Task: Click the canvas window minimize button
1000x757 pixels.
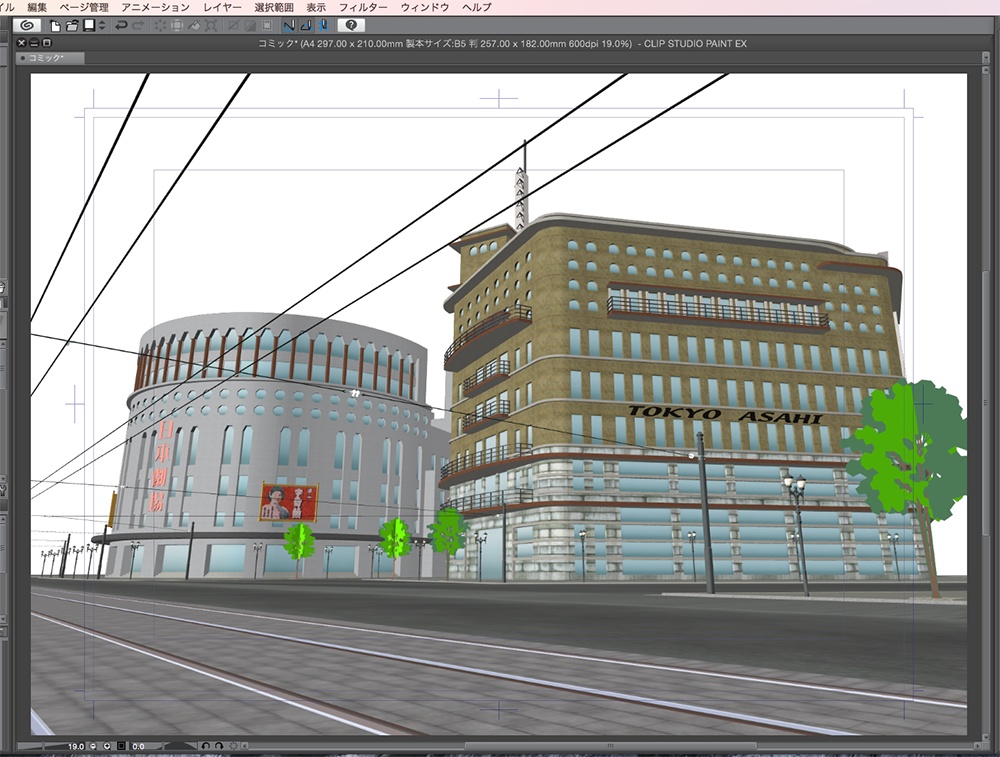Action: [x=34, y=43]
